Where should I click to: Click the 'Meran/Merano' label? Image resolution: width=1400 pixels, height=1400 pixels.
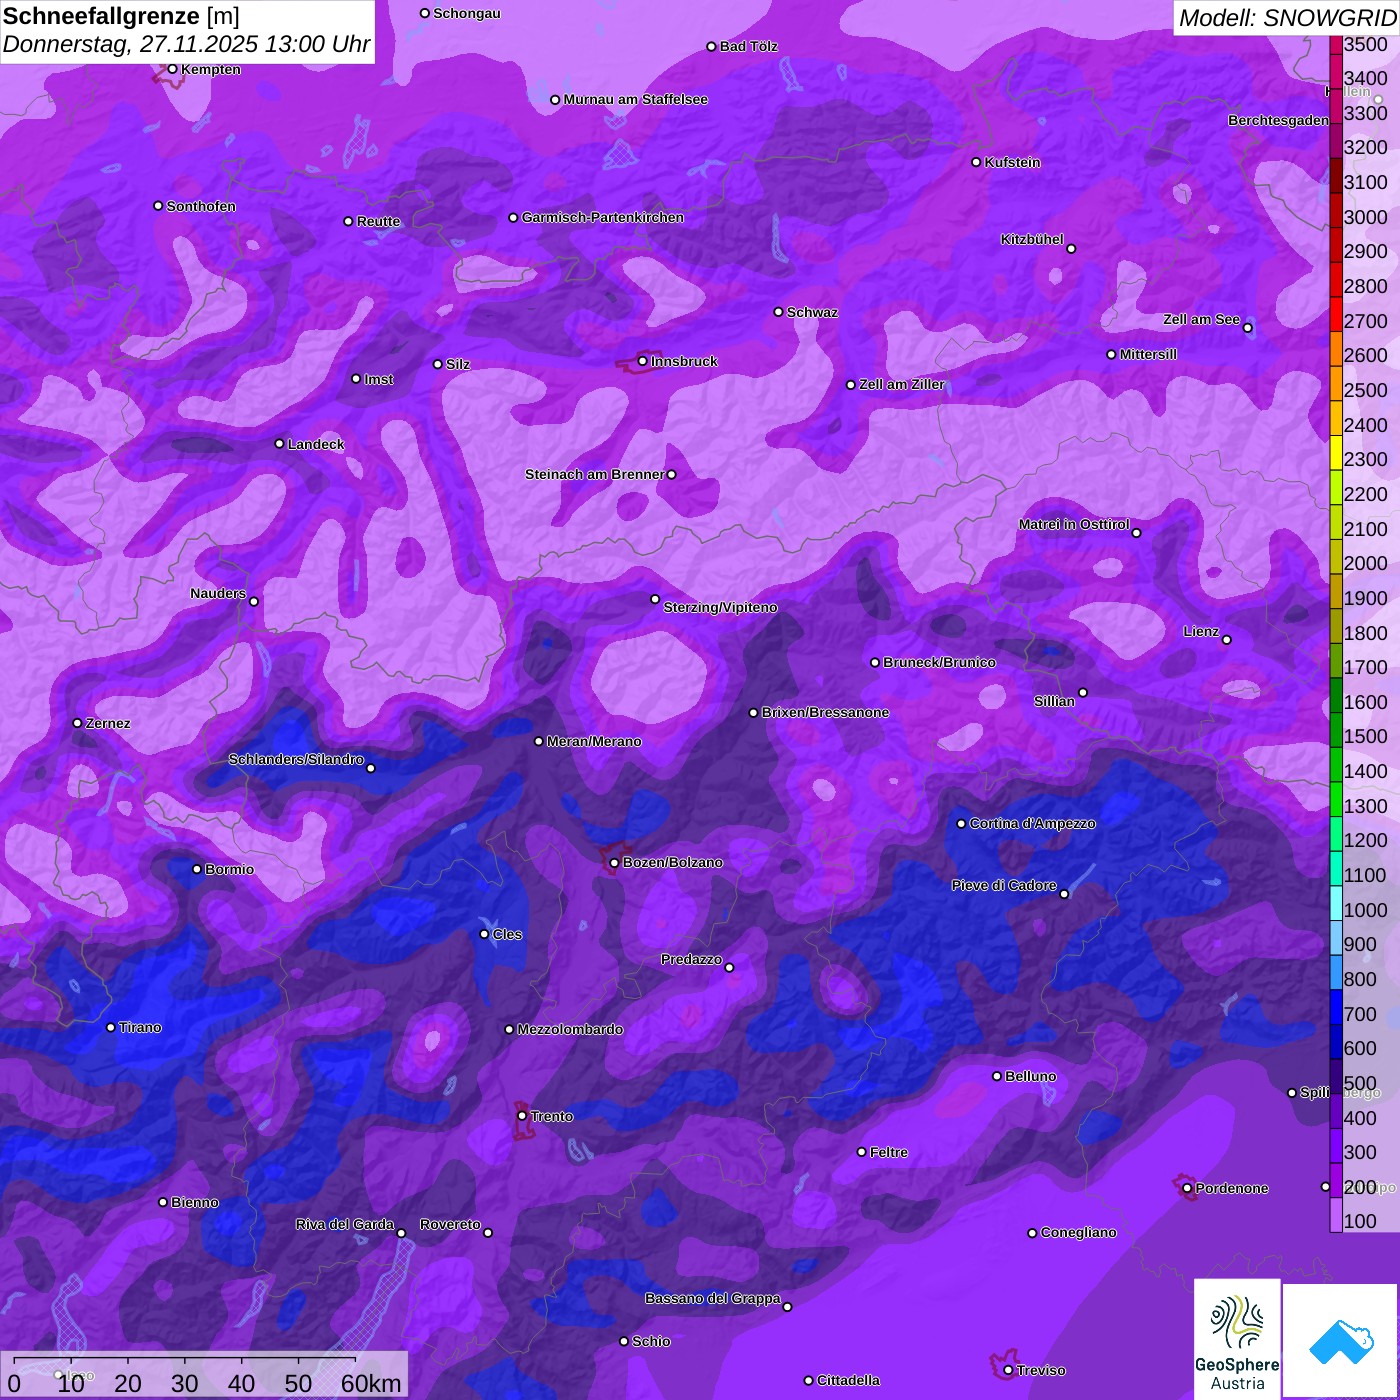594,741
